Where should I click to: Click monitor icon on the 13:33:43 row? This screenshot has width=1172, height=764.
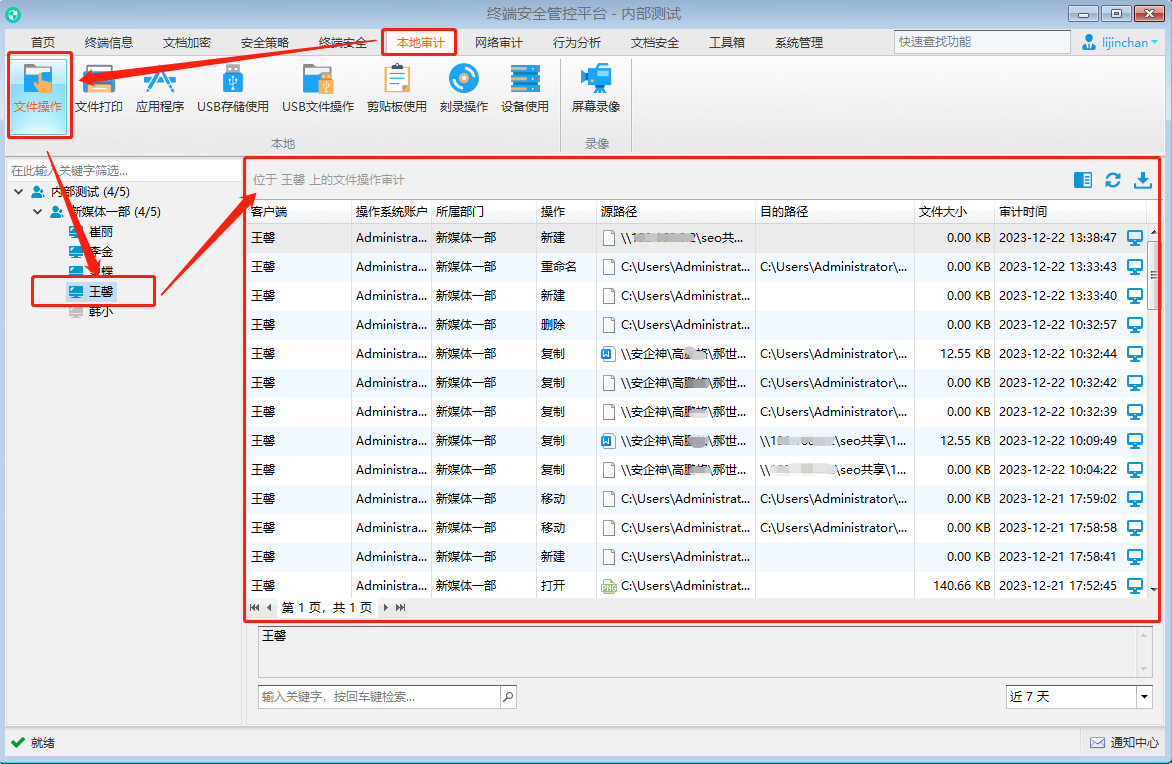[x=1135, y=267]
